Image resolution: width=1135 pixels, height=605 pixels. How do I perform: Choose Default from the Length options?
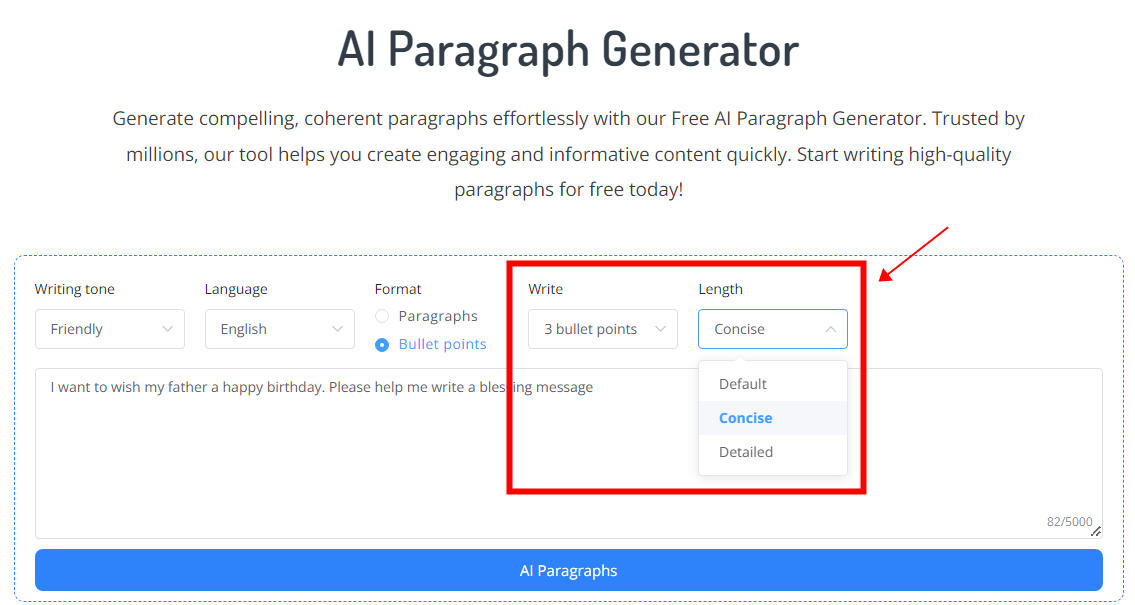[743, 384]
